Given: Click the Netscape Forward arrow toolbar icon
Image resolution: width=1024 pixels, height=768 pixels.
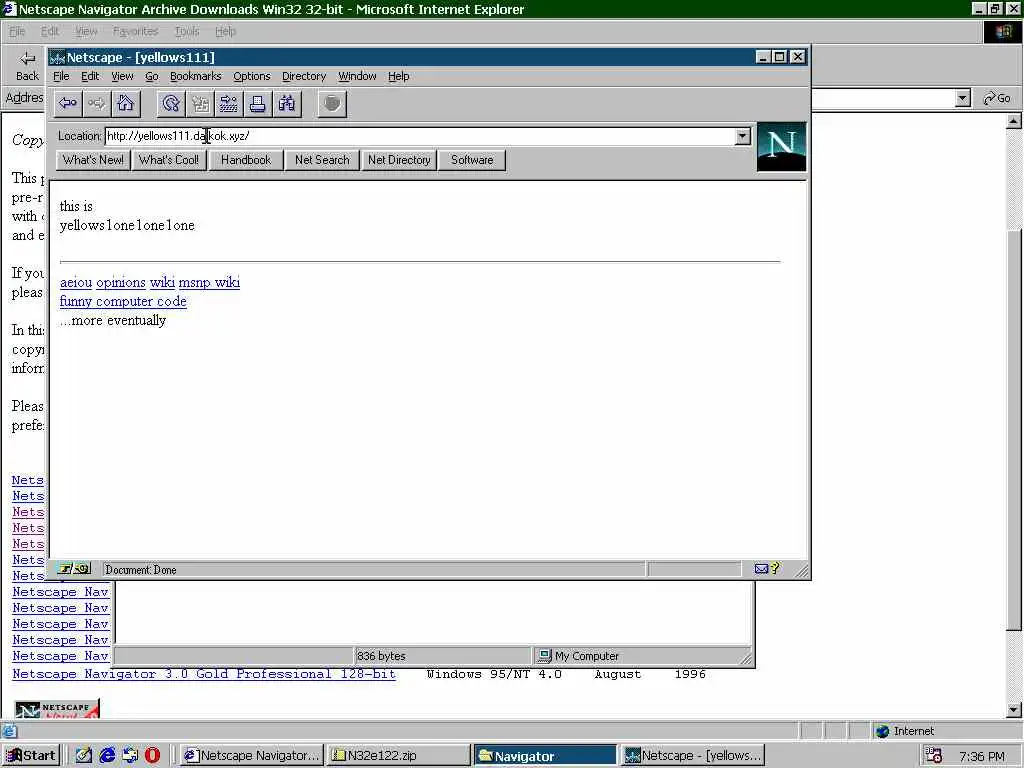Looking at the screenshot, I should pos(97,103).
